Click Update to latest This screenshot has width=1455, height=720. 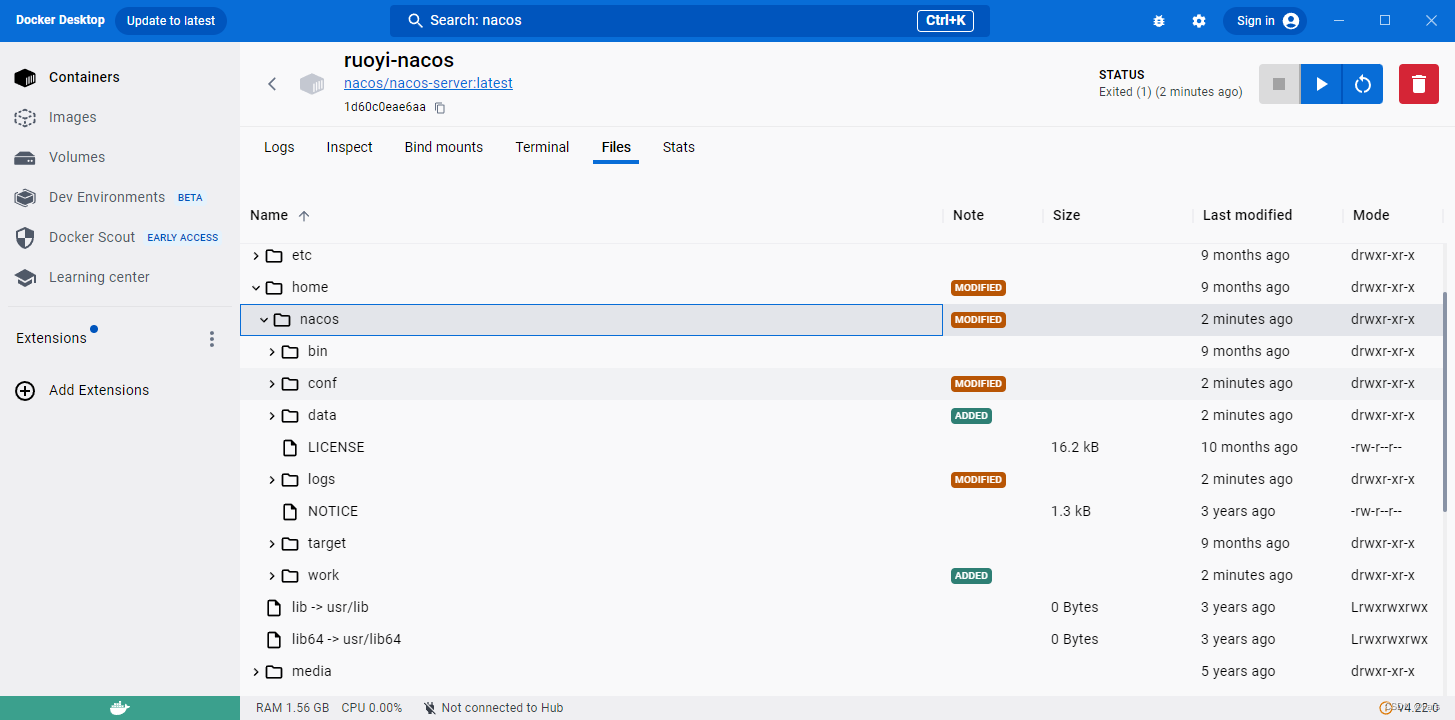pos(170,20)
